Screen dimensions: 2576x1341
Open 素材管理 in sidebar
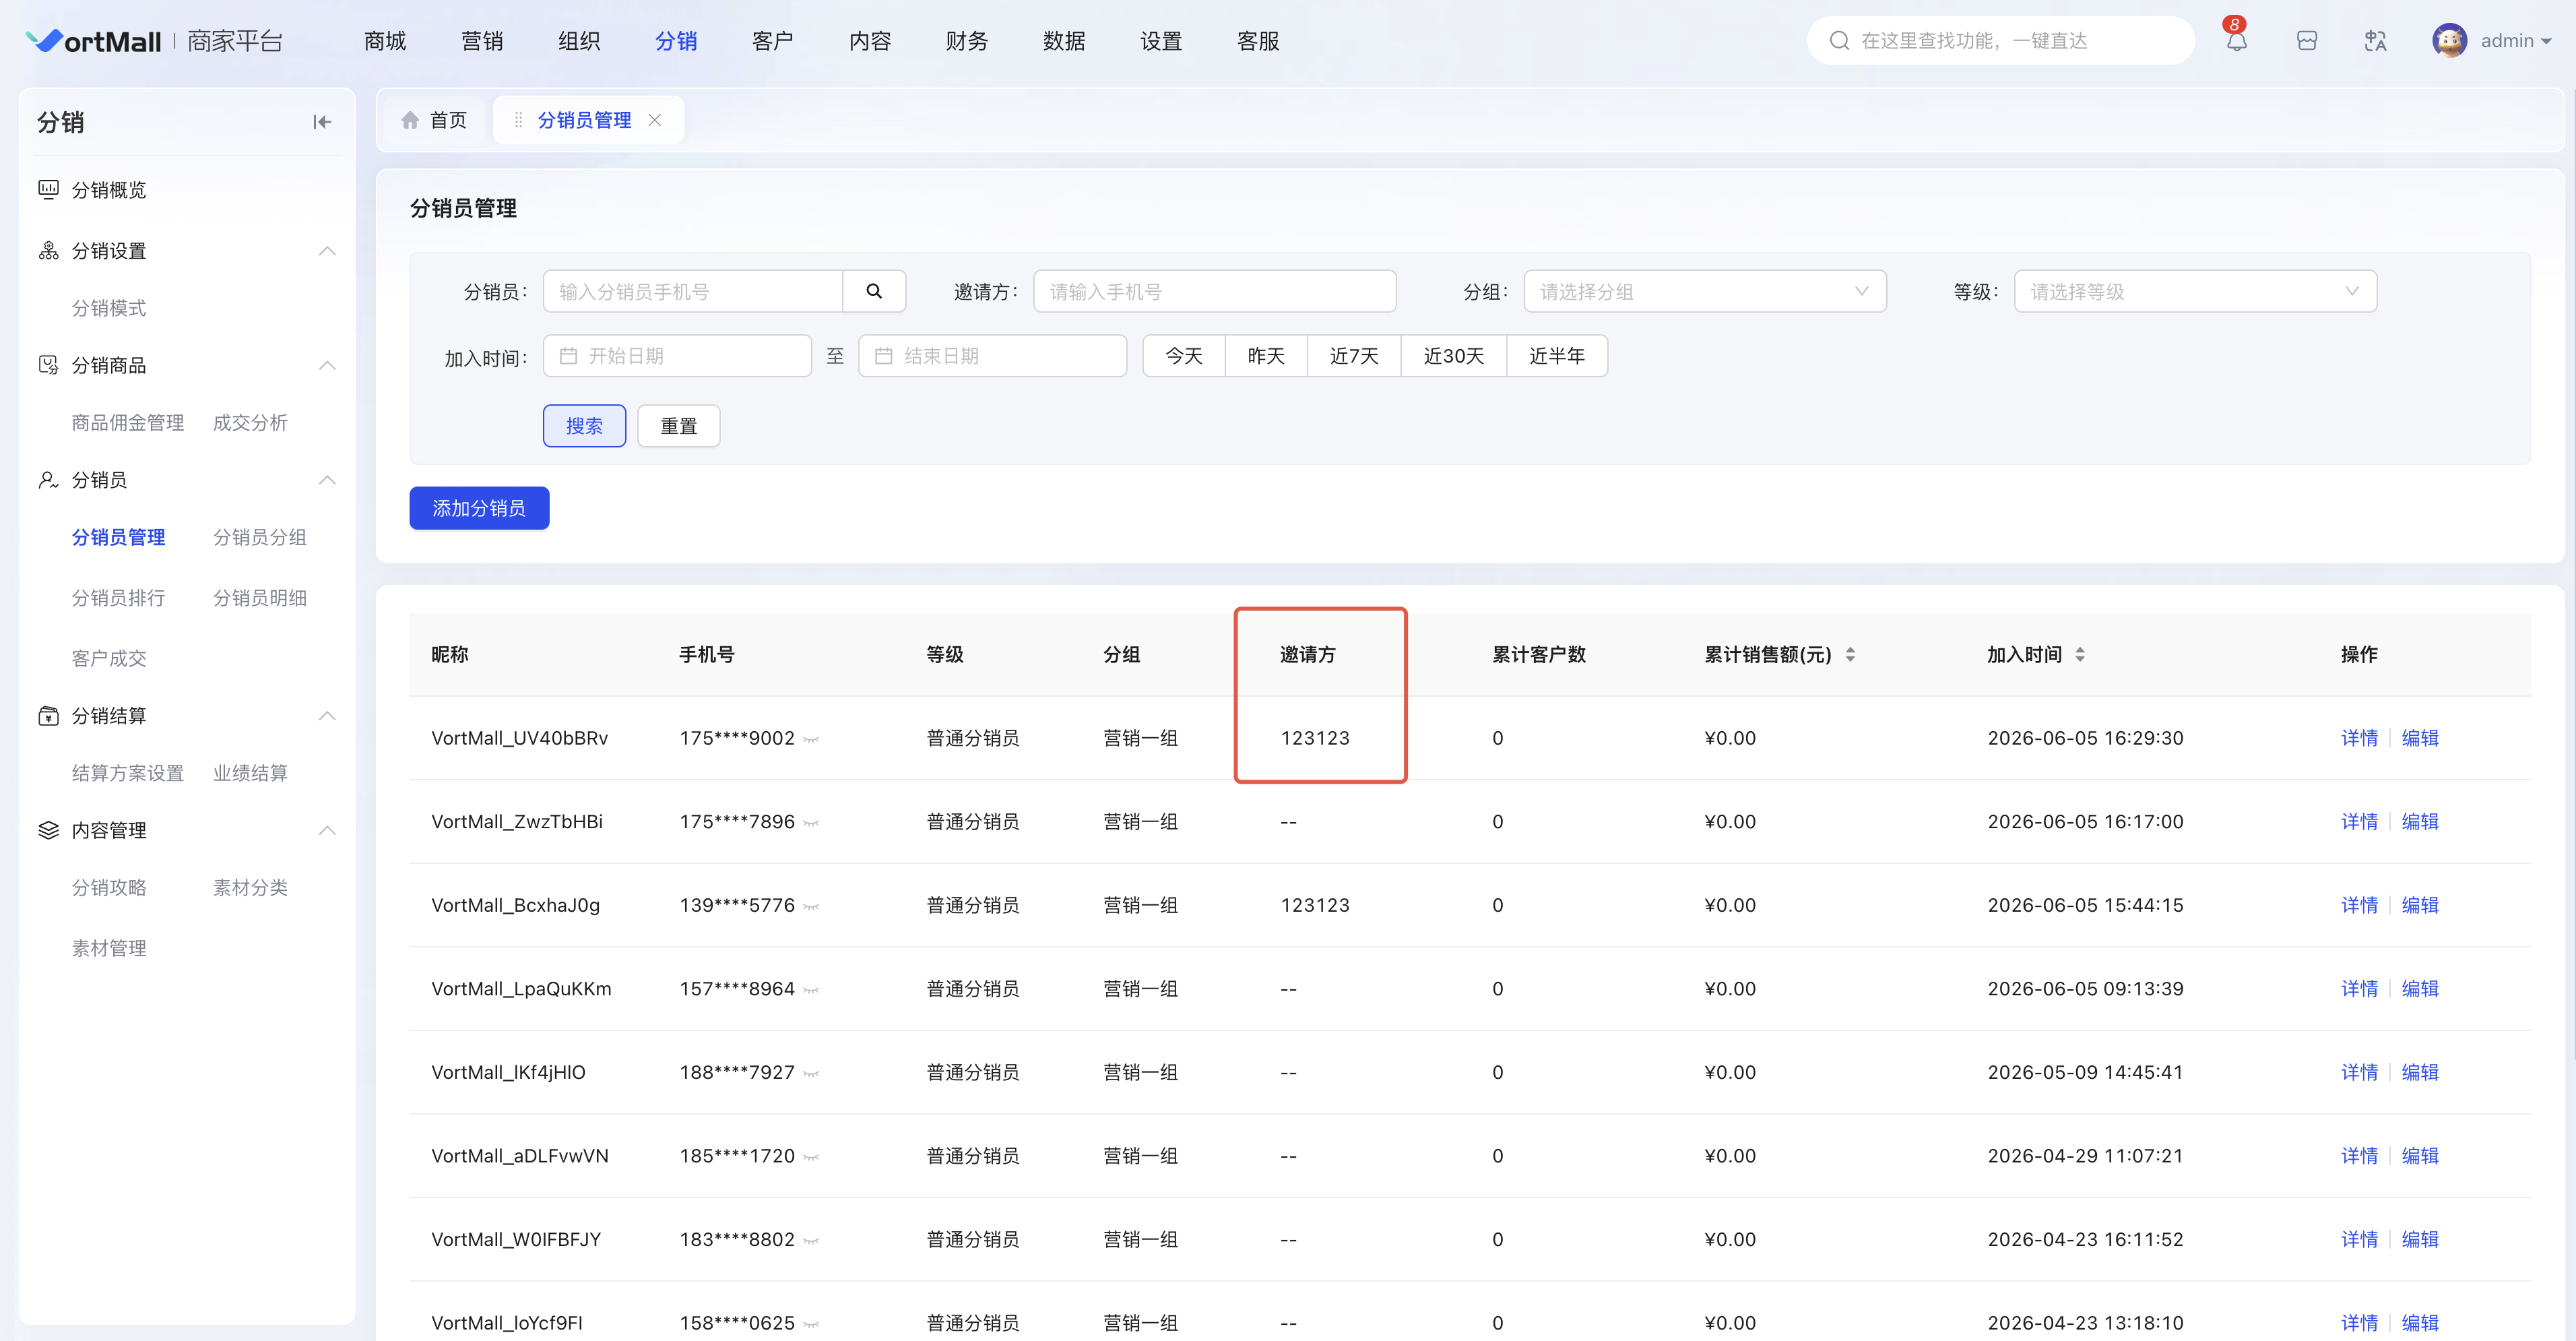pyautogui.click(x=109, y=948)
